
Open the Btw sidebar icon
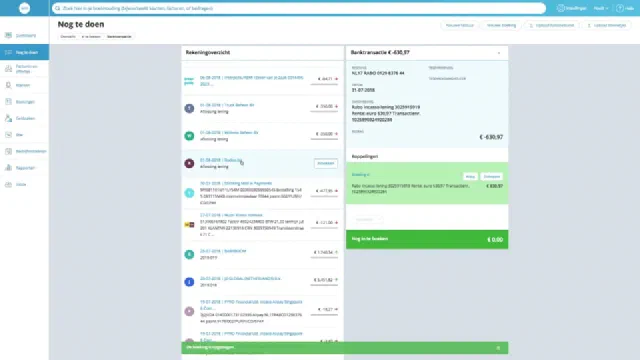8,135
